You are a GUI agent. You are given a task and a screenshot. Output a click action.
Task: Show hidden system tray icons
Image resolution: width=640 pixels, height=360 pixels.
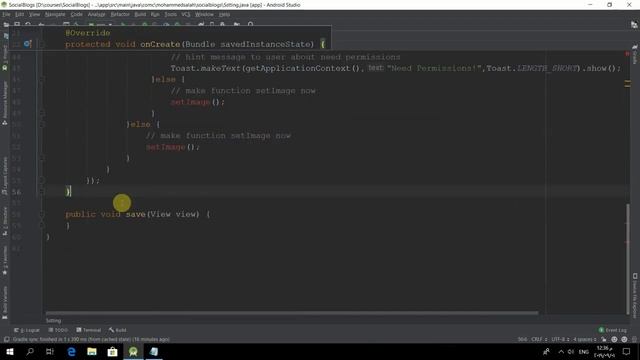click(561, 351)
